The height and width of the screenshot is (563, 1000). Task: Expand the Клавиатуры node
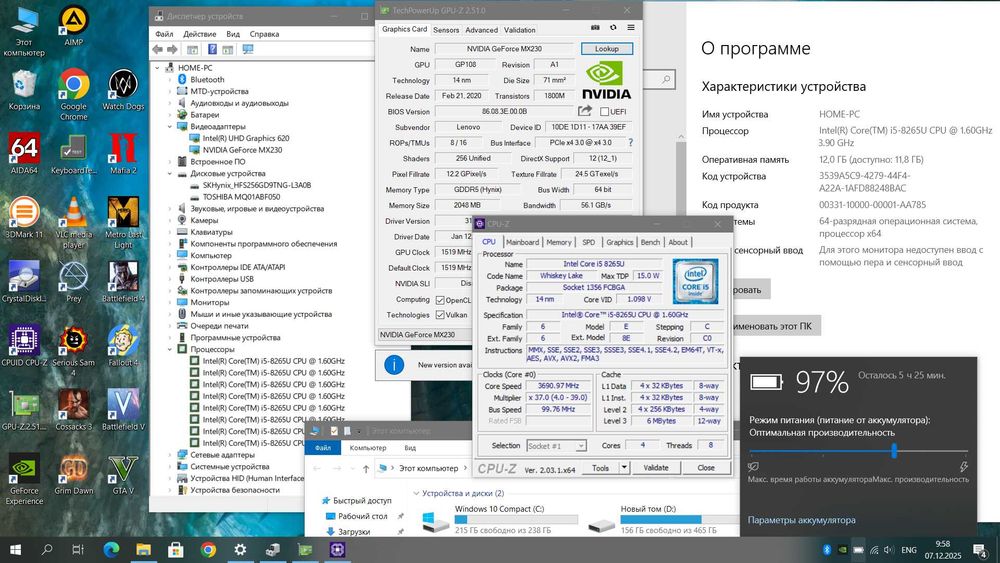click(170, 232)
